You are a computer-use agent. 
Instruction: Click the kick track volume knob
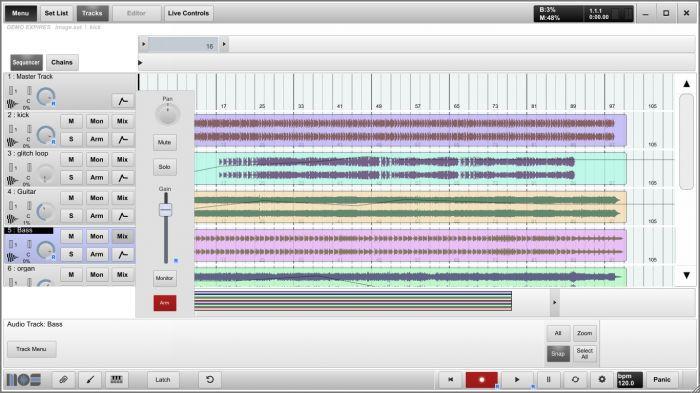point(45,135)
